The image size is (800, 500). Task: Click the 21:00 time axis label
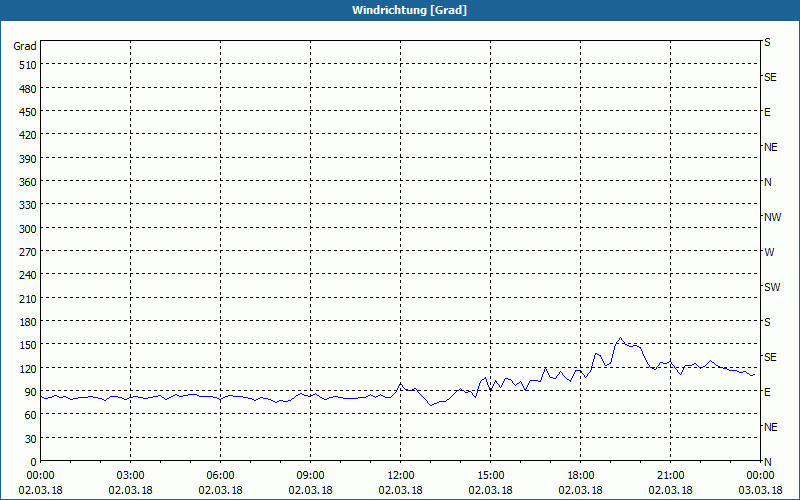pos(670,476)
